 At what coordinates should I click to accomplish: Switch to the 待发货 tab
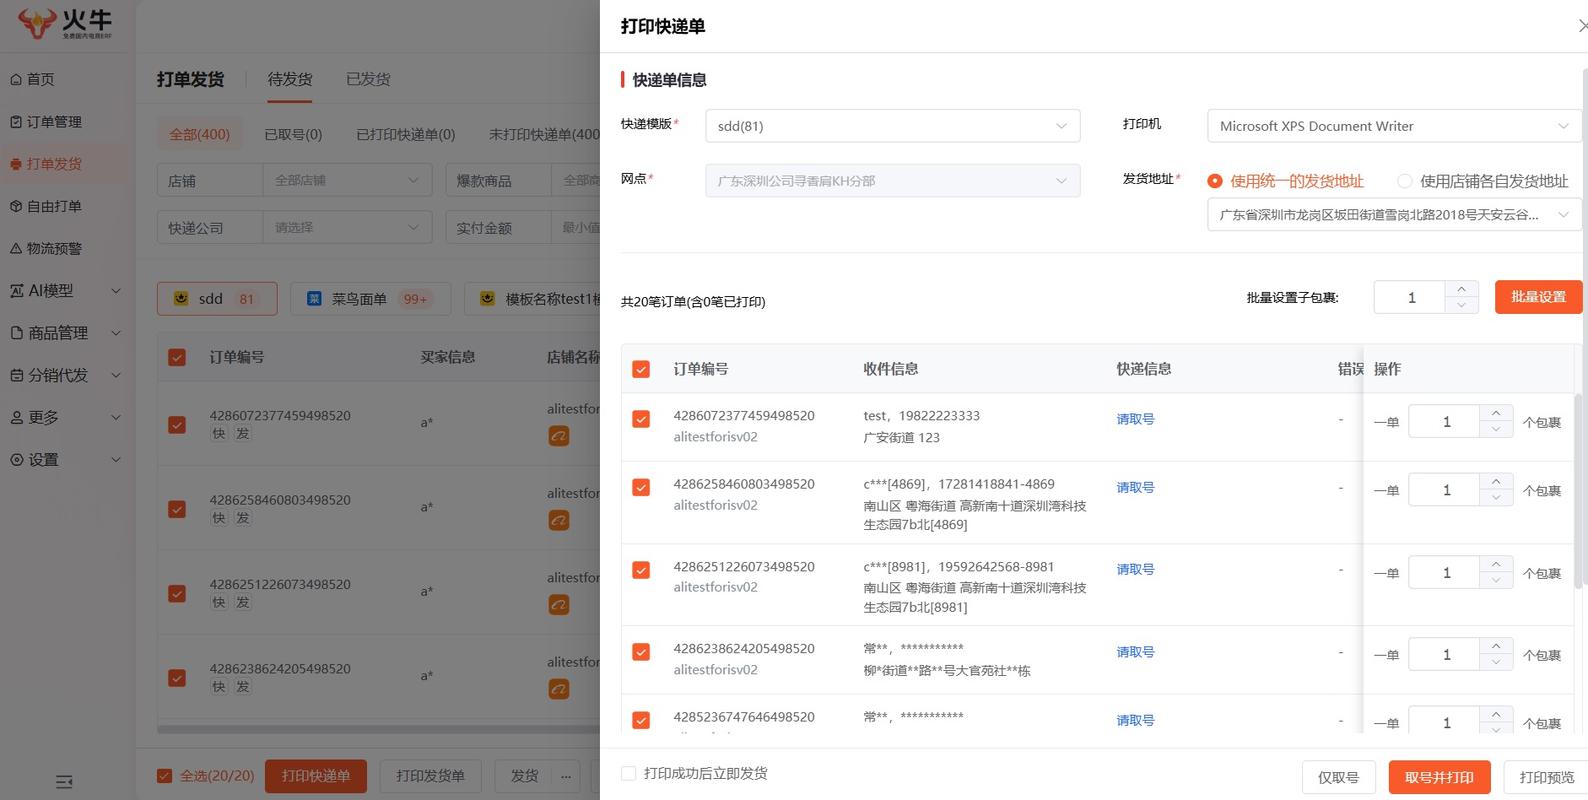(x=290, y=79)
